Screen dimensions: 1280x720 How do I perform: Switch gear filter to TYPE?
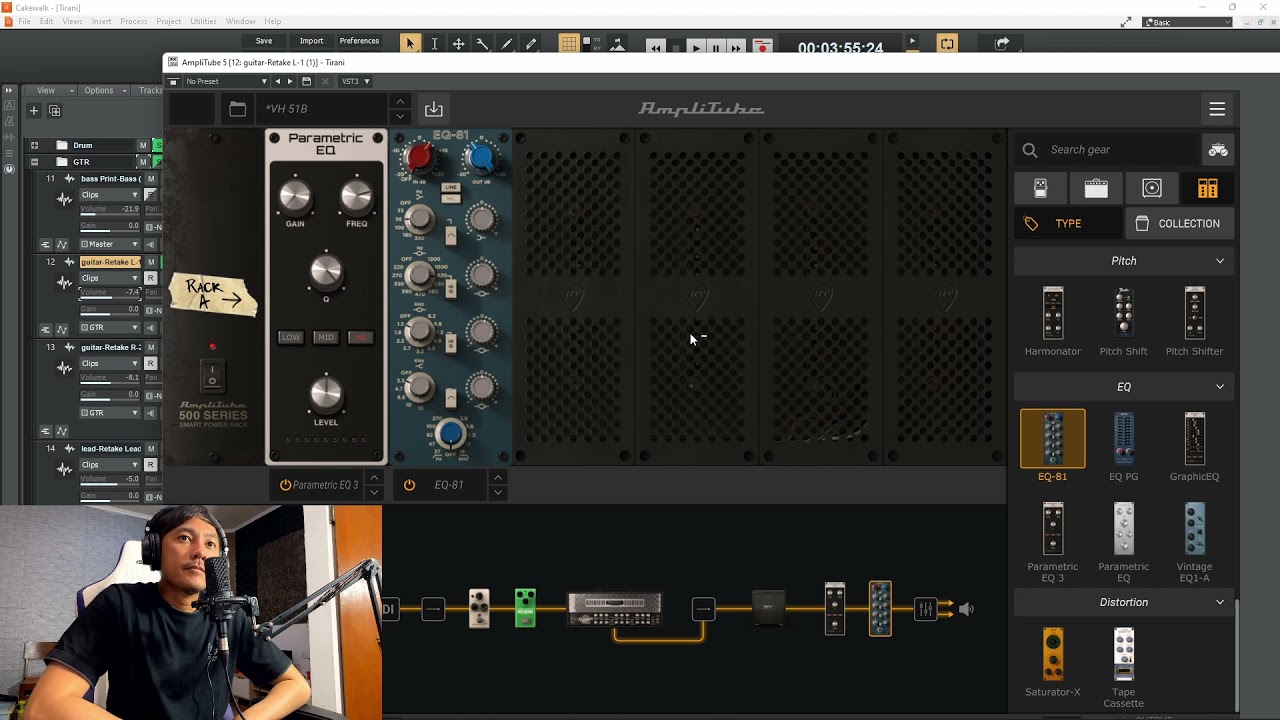[1068, 224]
